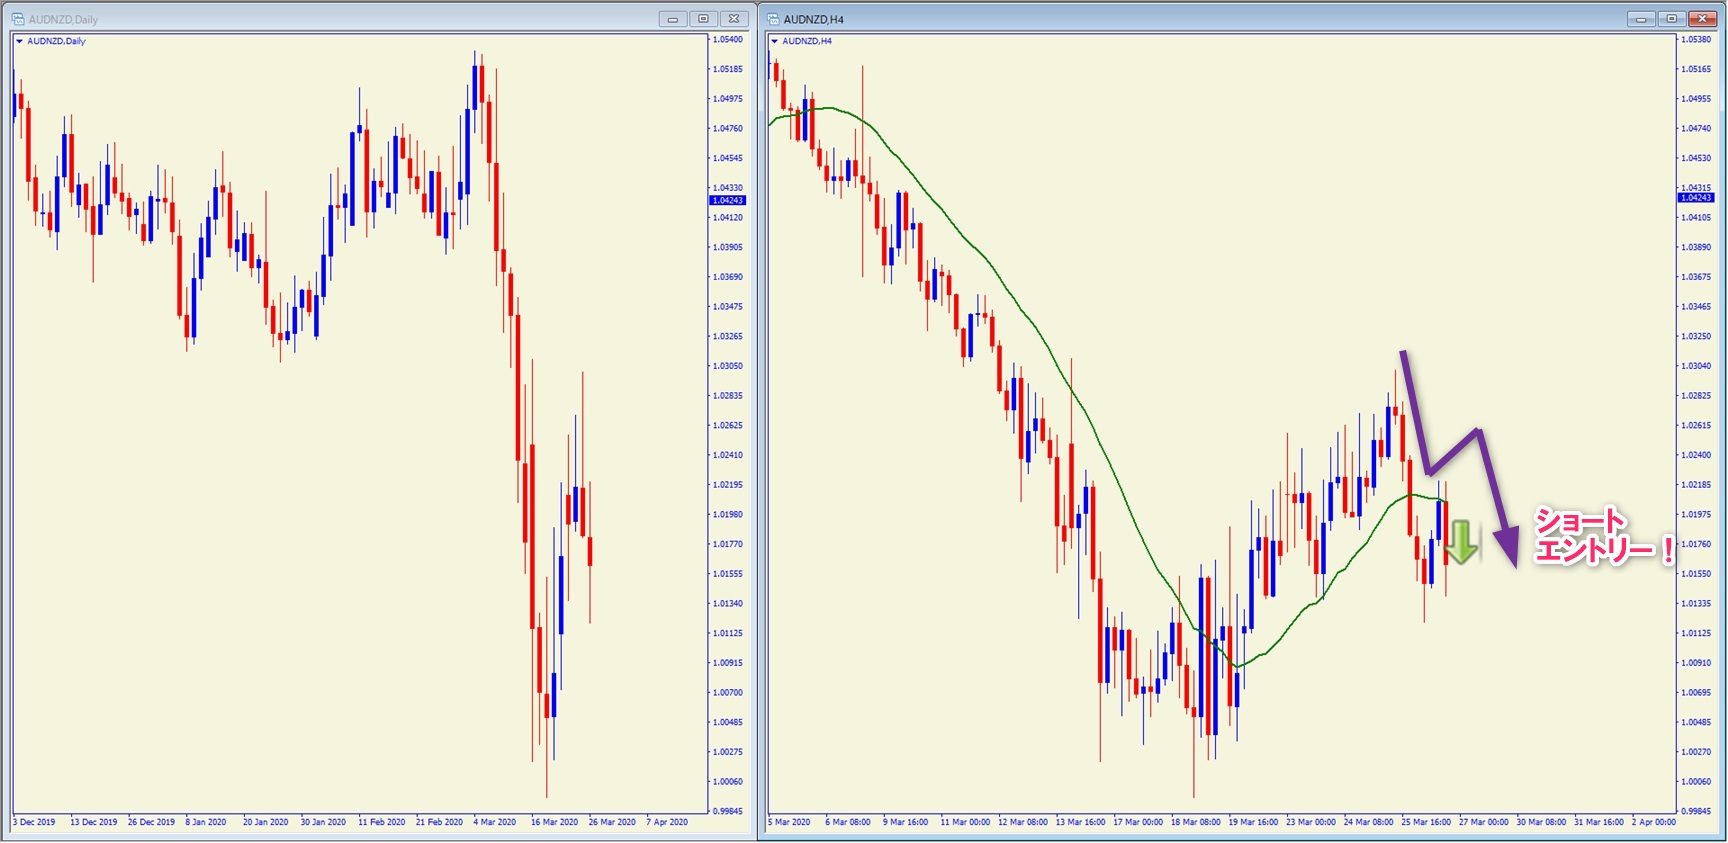Select the 1.04243 current price tag on the H4 chart
The width and height of the screenshot is (1728, 843).
[x=1695, y=197]
